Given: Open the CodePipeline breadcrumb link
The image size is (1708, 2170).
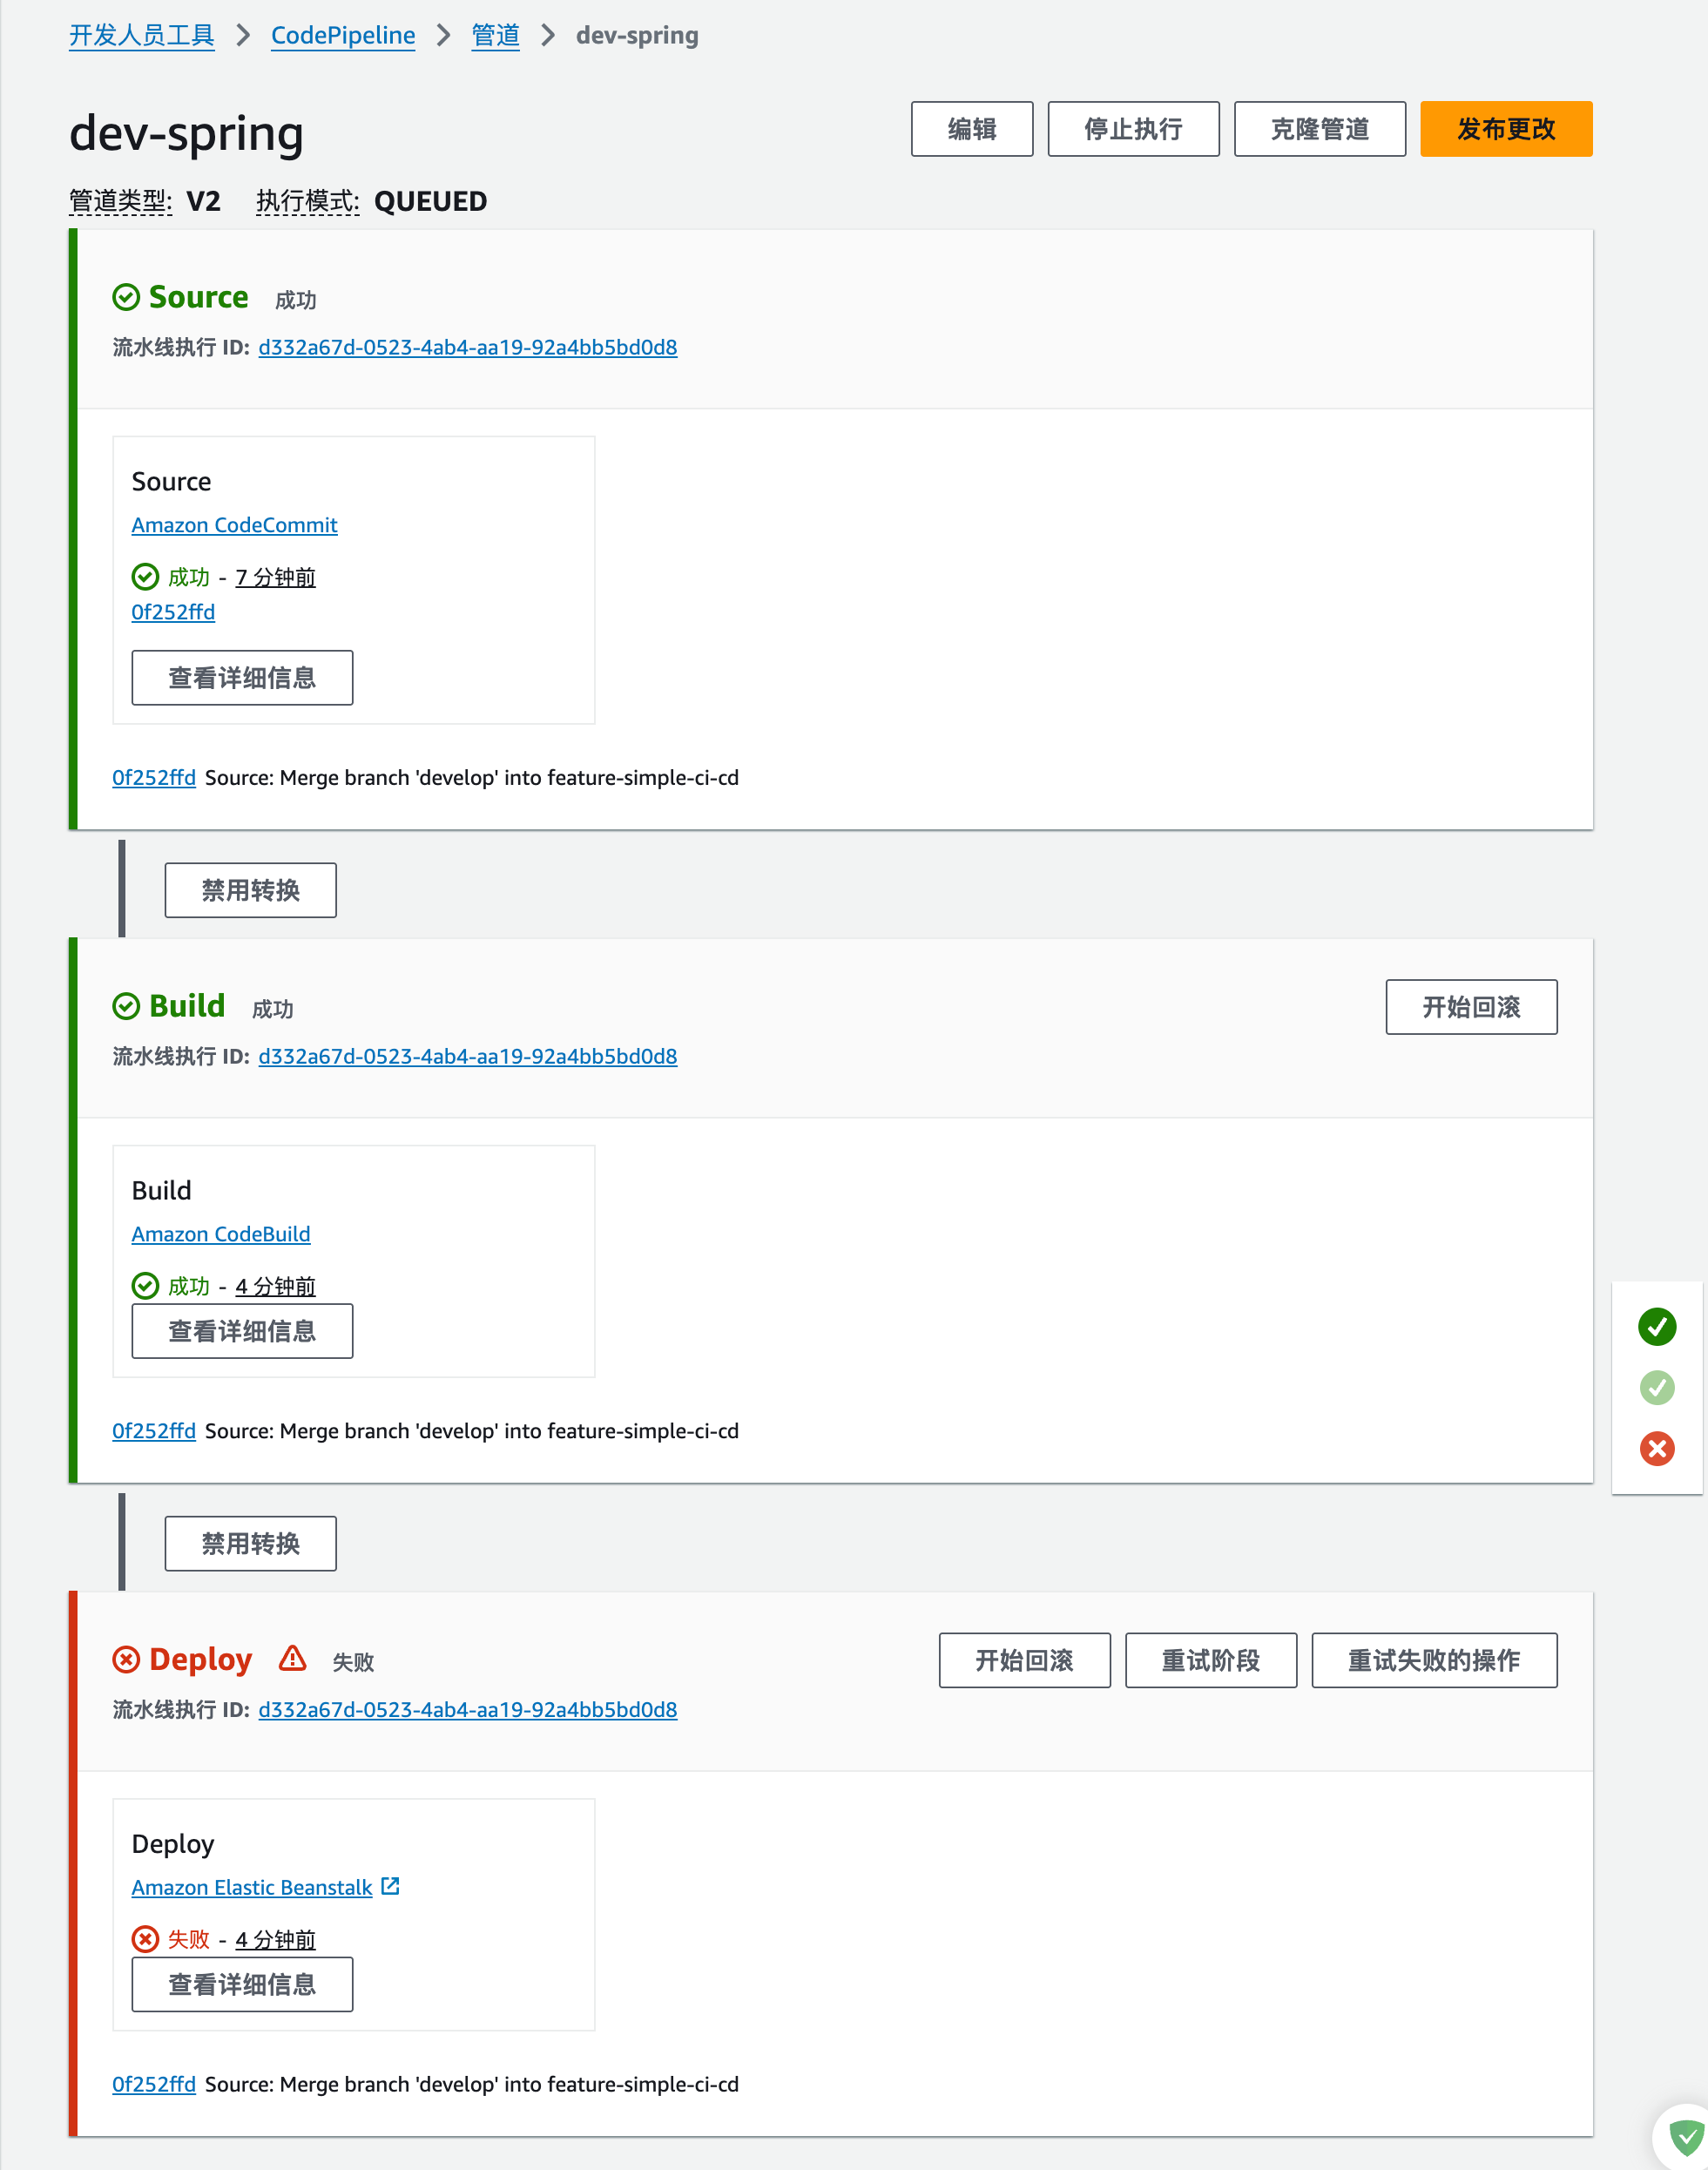Looking at the screenshot, I should pos(342,36).
